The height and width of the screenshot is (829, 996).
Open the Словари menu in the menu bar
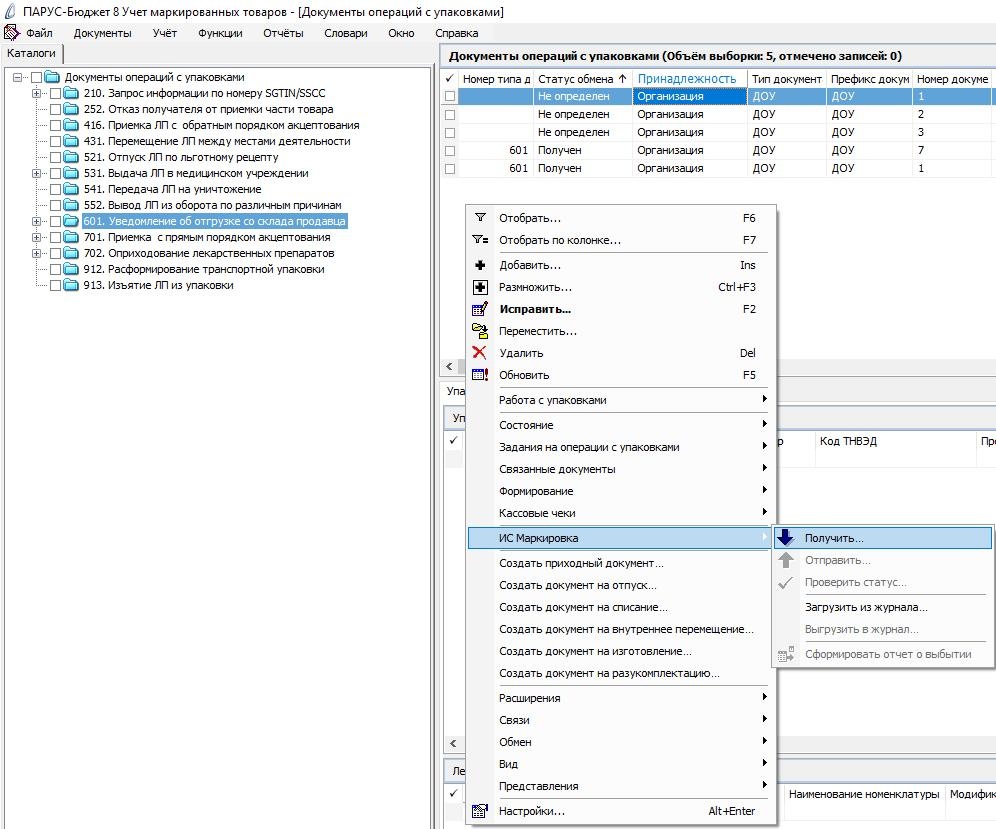(346, 33)
